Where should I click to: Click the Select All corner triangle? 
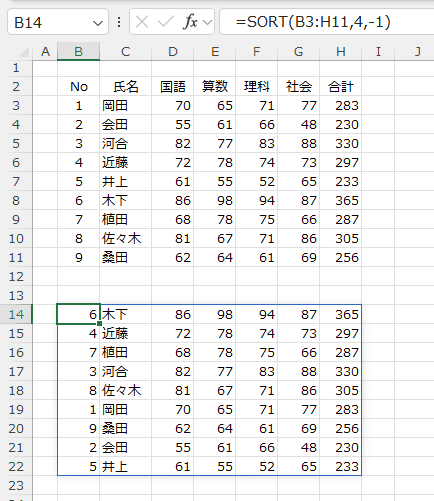tap(23, 52)
